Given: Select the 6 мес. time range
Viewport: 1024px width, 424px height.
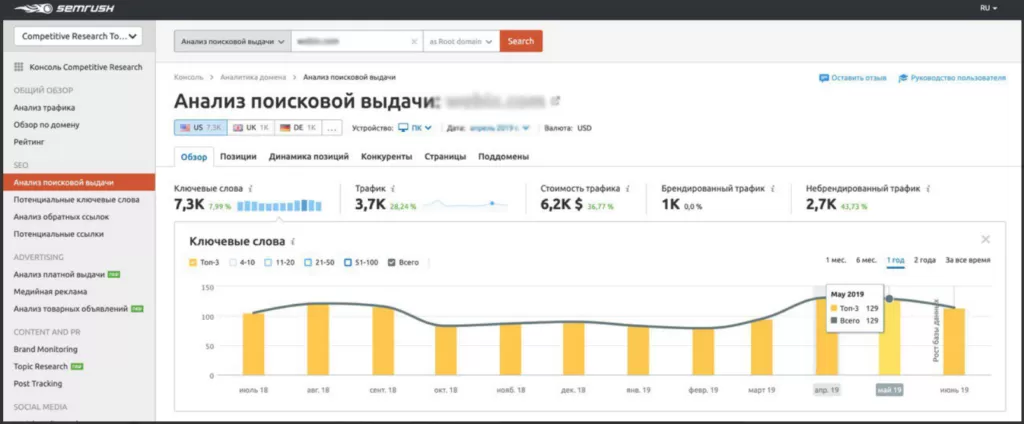Looking at the screenshot, I should pos(866,260).
